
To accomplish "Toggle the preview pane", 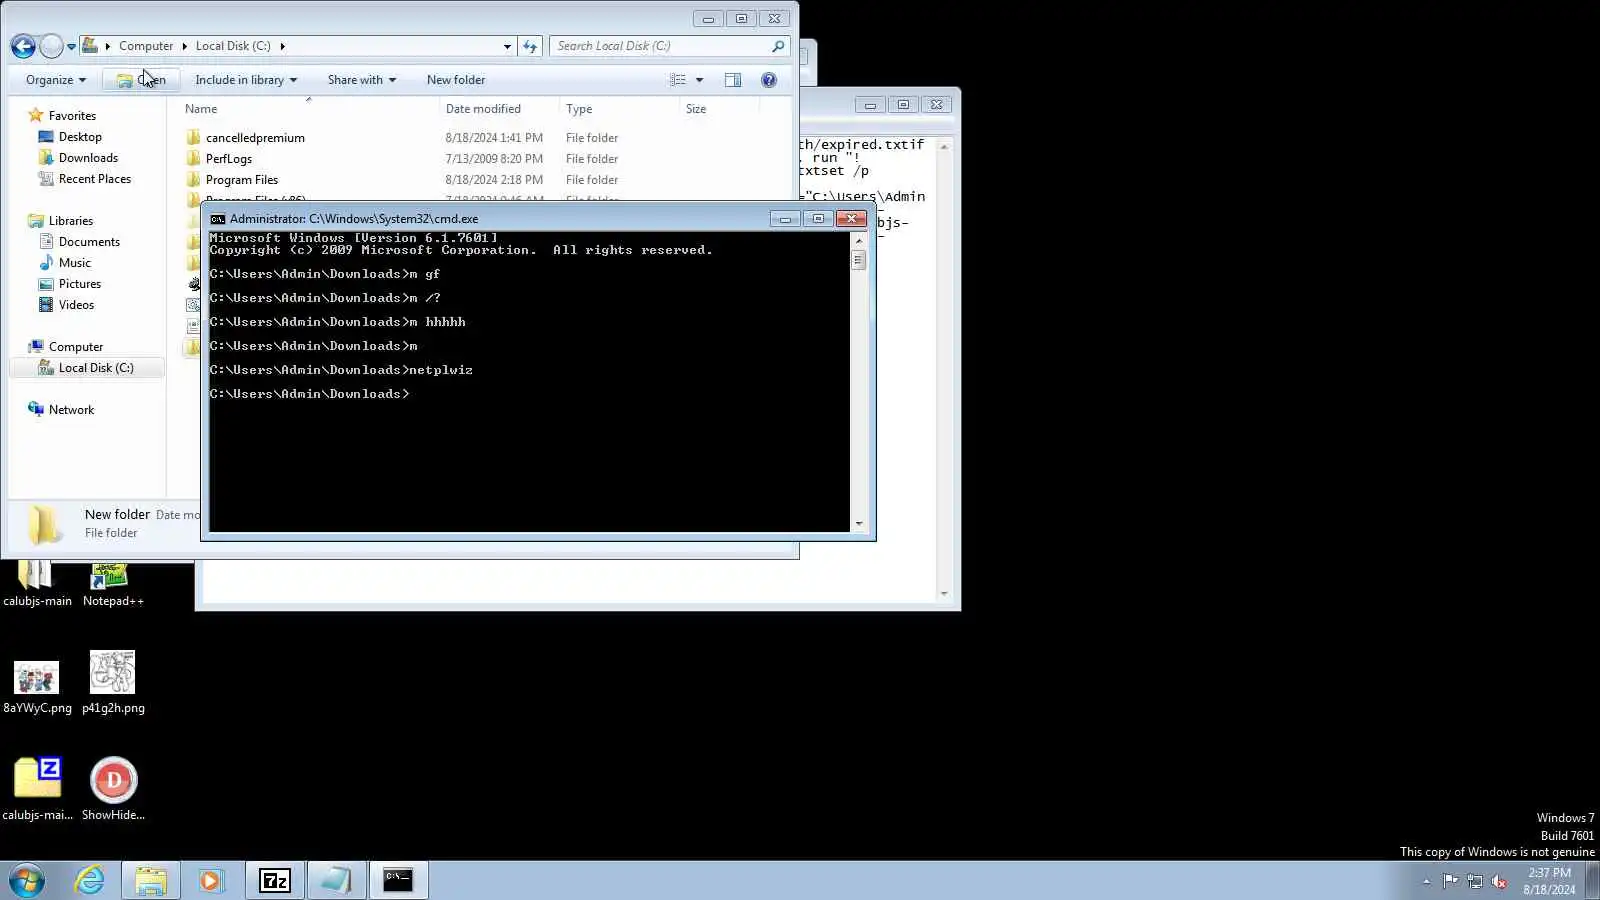I will [x=733, y=80].
